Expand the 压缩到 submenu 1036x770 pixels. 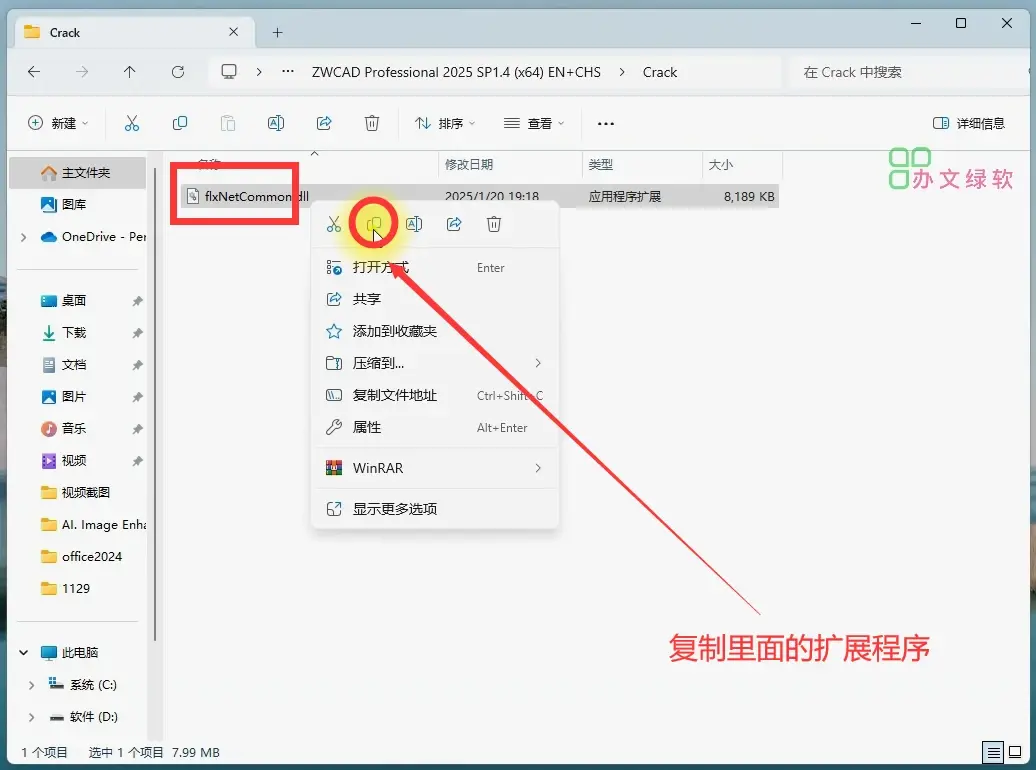click(x=538, y=363)
